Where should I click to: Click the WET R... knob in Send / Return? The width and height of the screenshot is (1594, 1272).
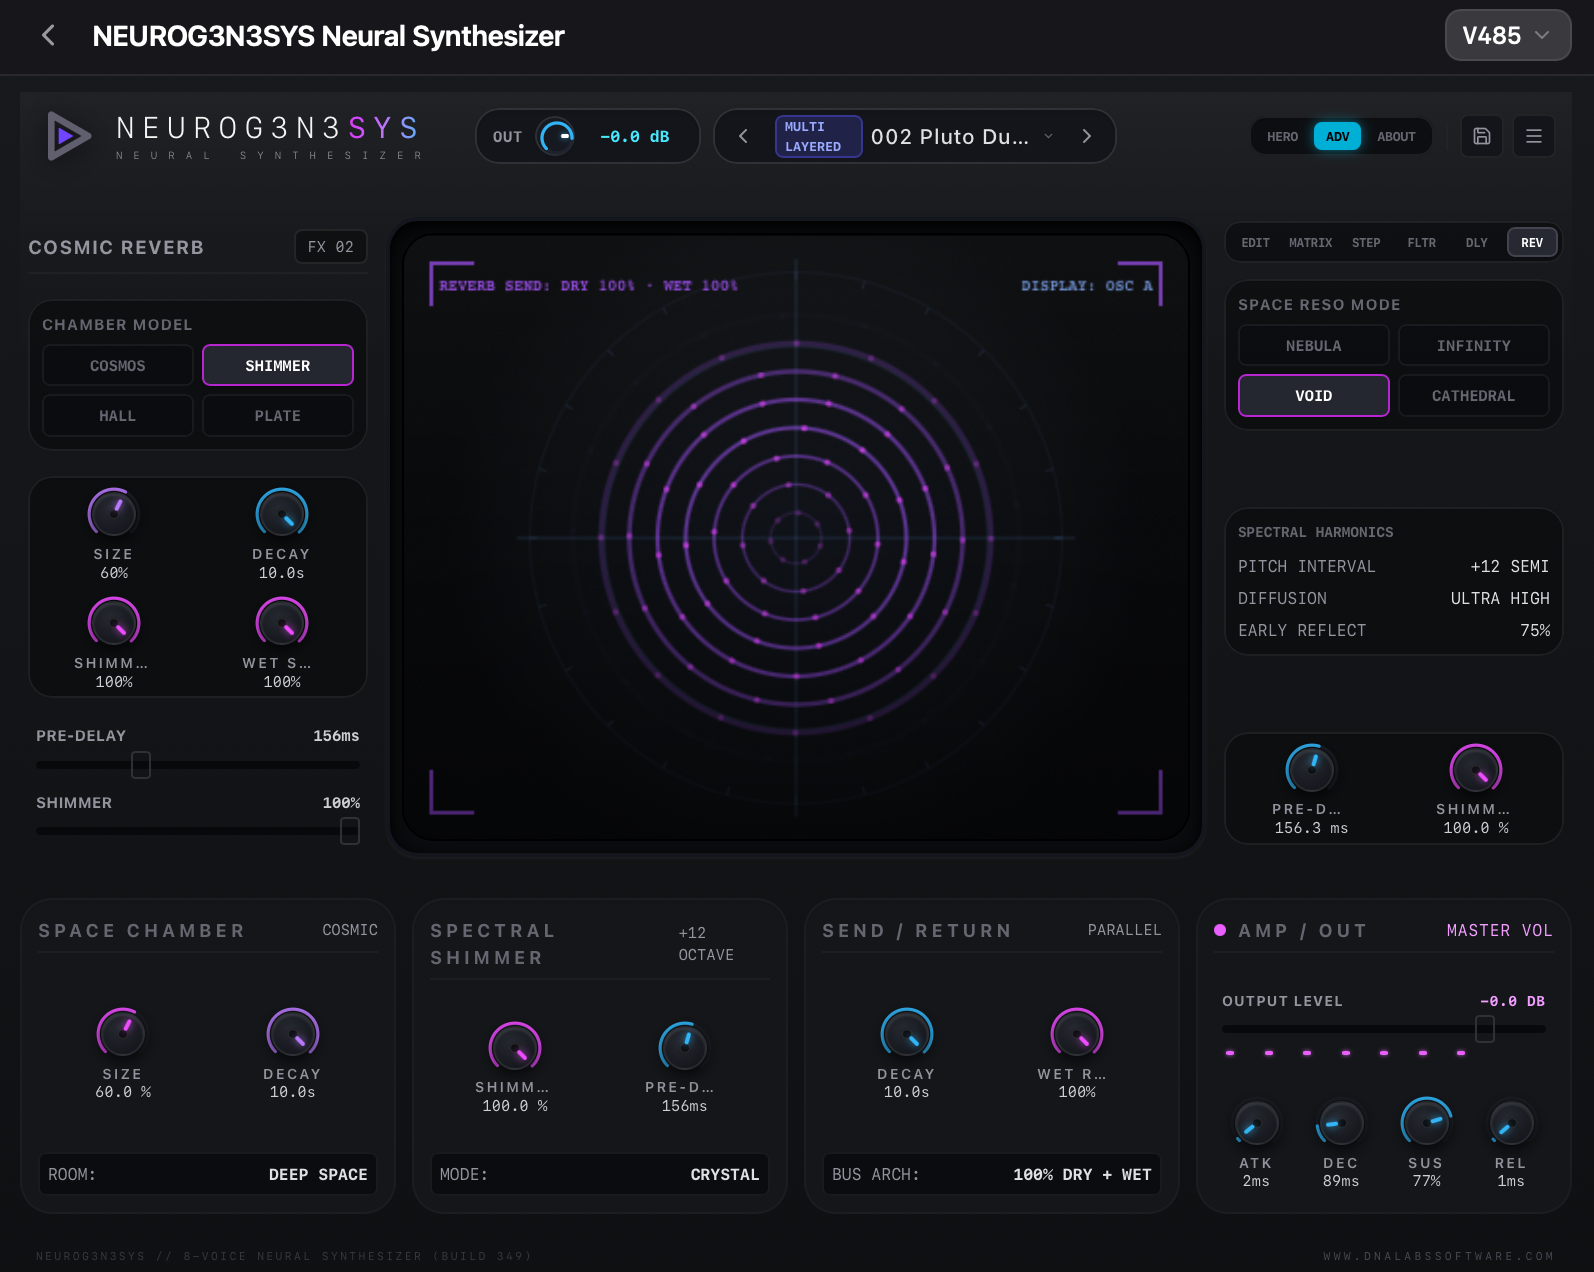(x=1077, y=1033)
